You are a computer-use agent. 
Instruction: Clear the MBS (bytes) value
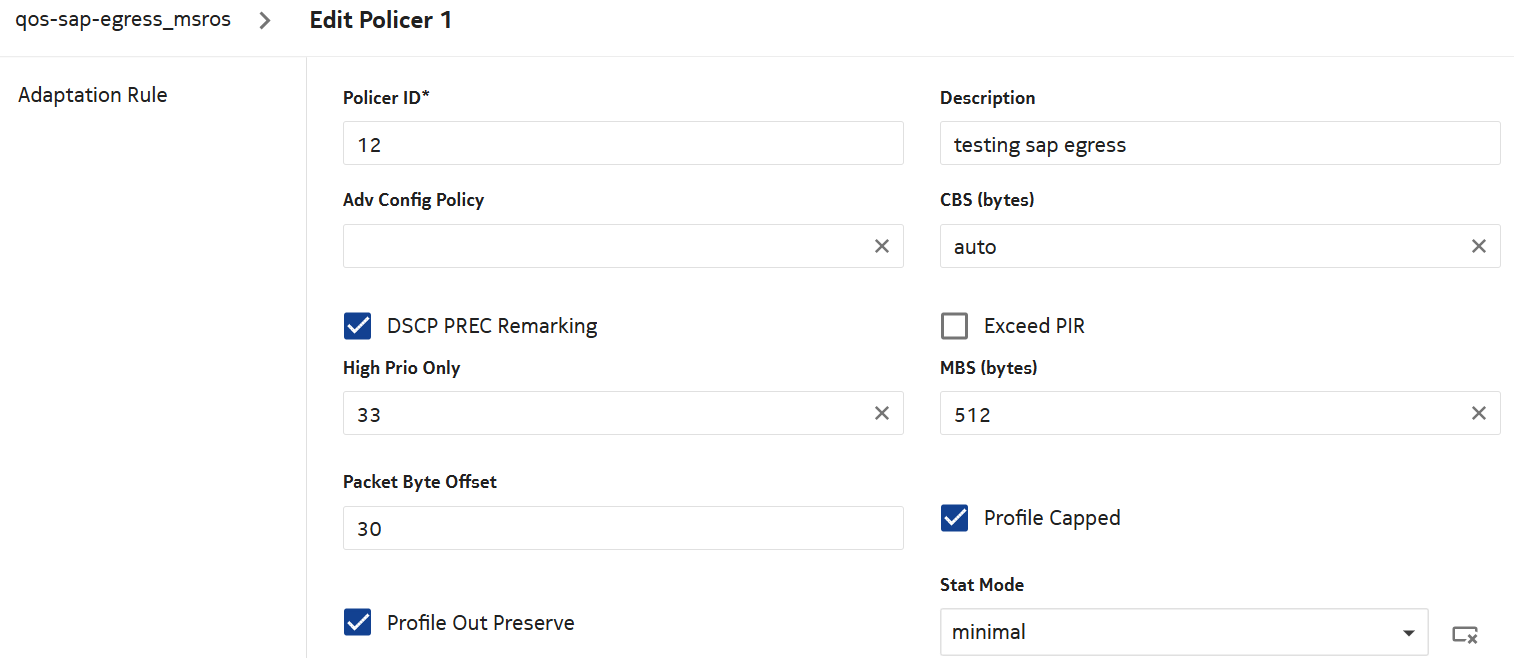(1478, 413)
